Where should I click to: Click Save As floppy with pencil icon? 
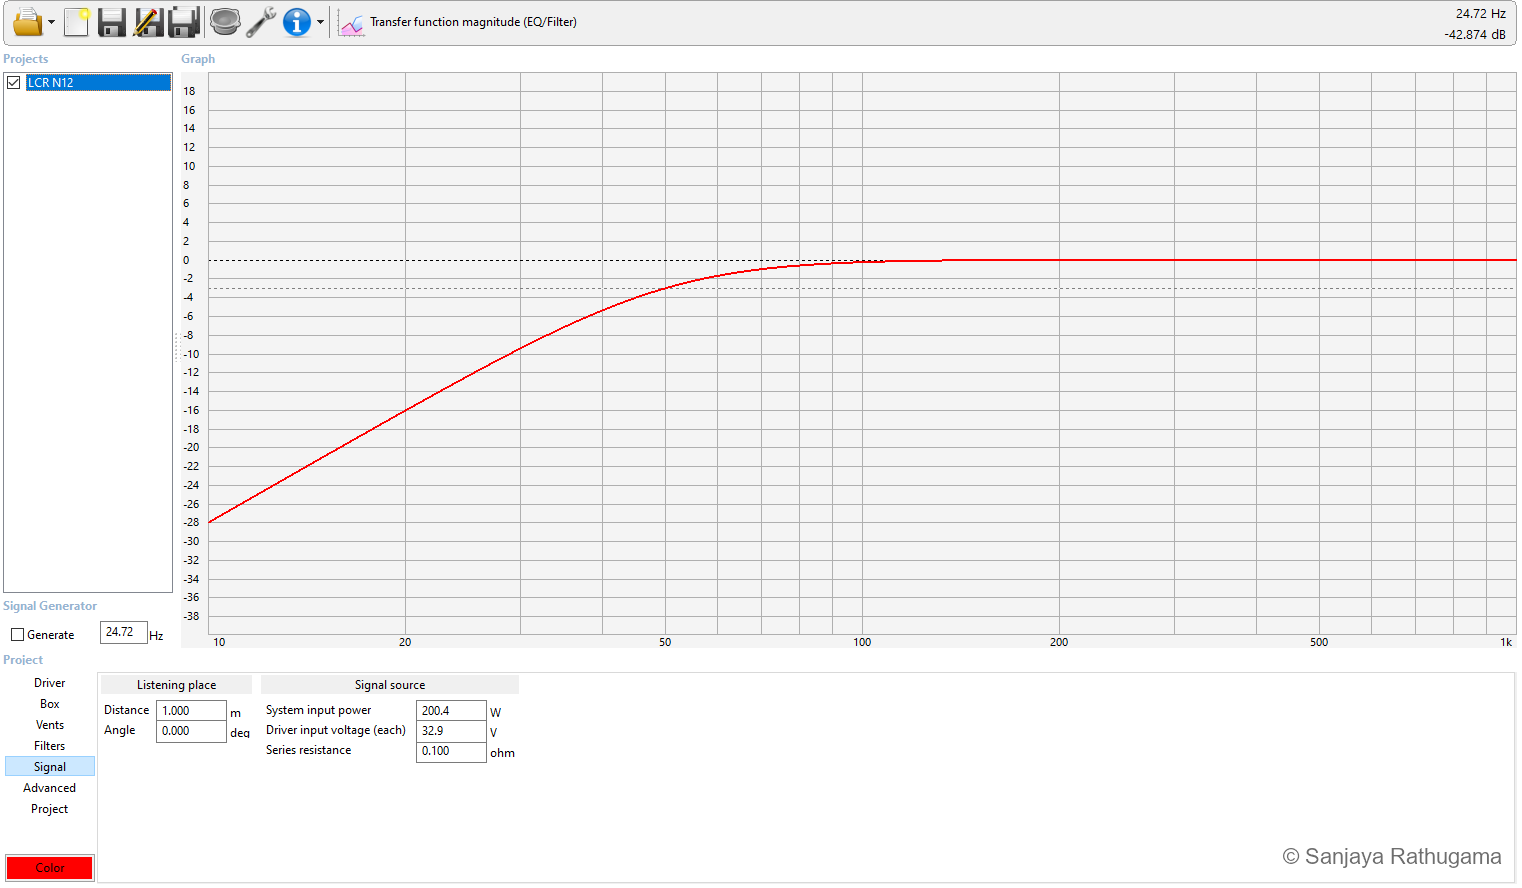coord(148,21)
